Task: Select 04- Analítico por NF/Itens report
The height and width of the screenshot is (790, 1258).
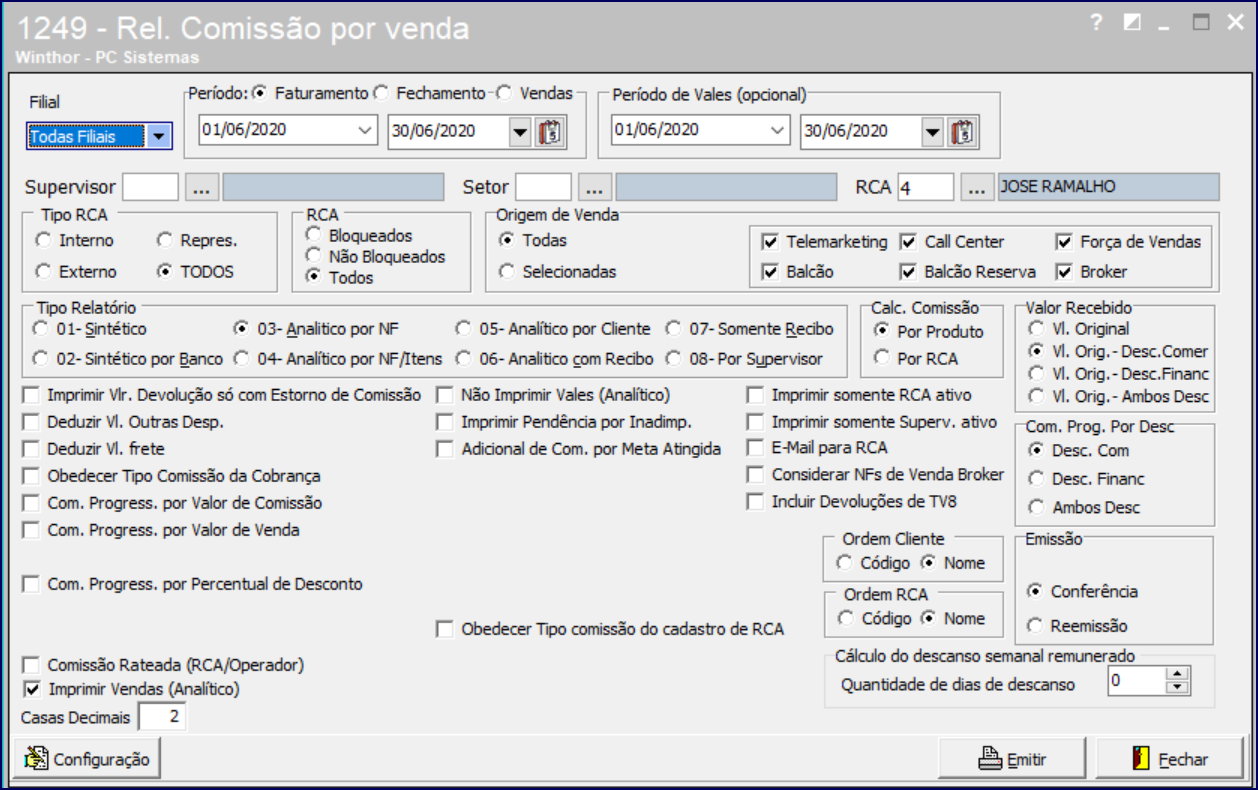Action: click(x=241, y=358)
